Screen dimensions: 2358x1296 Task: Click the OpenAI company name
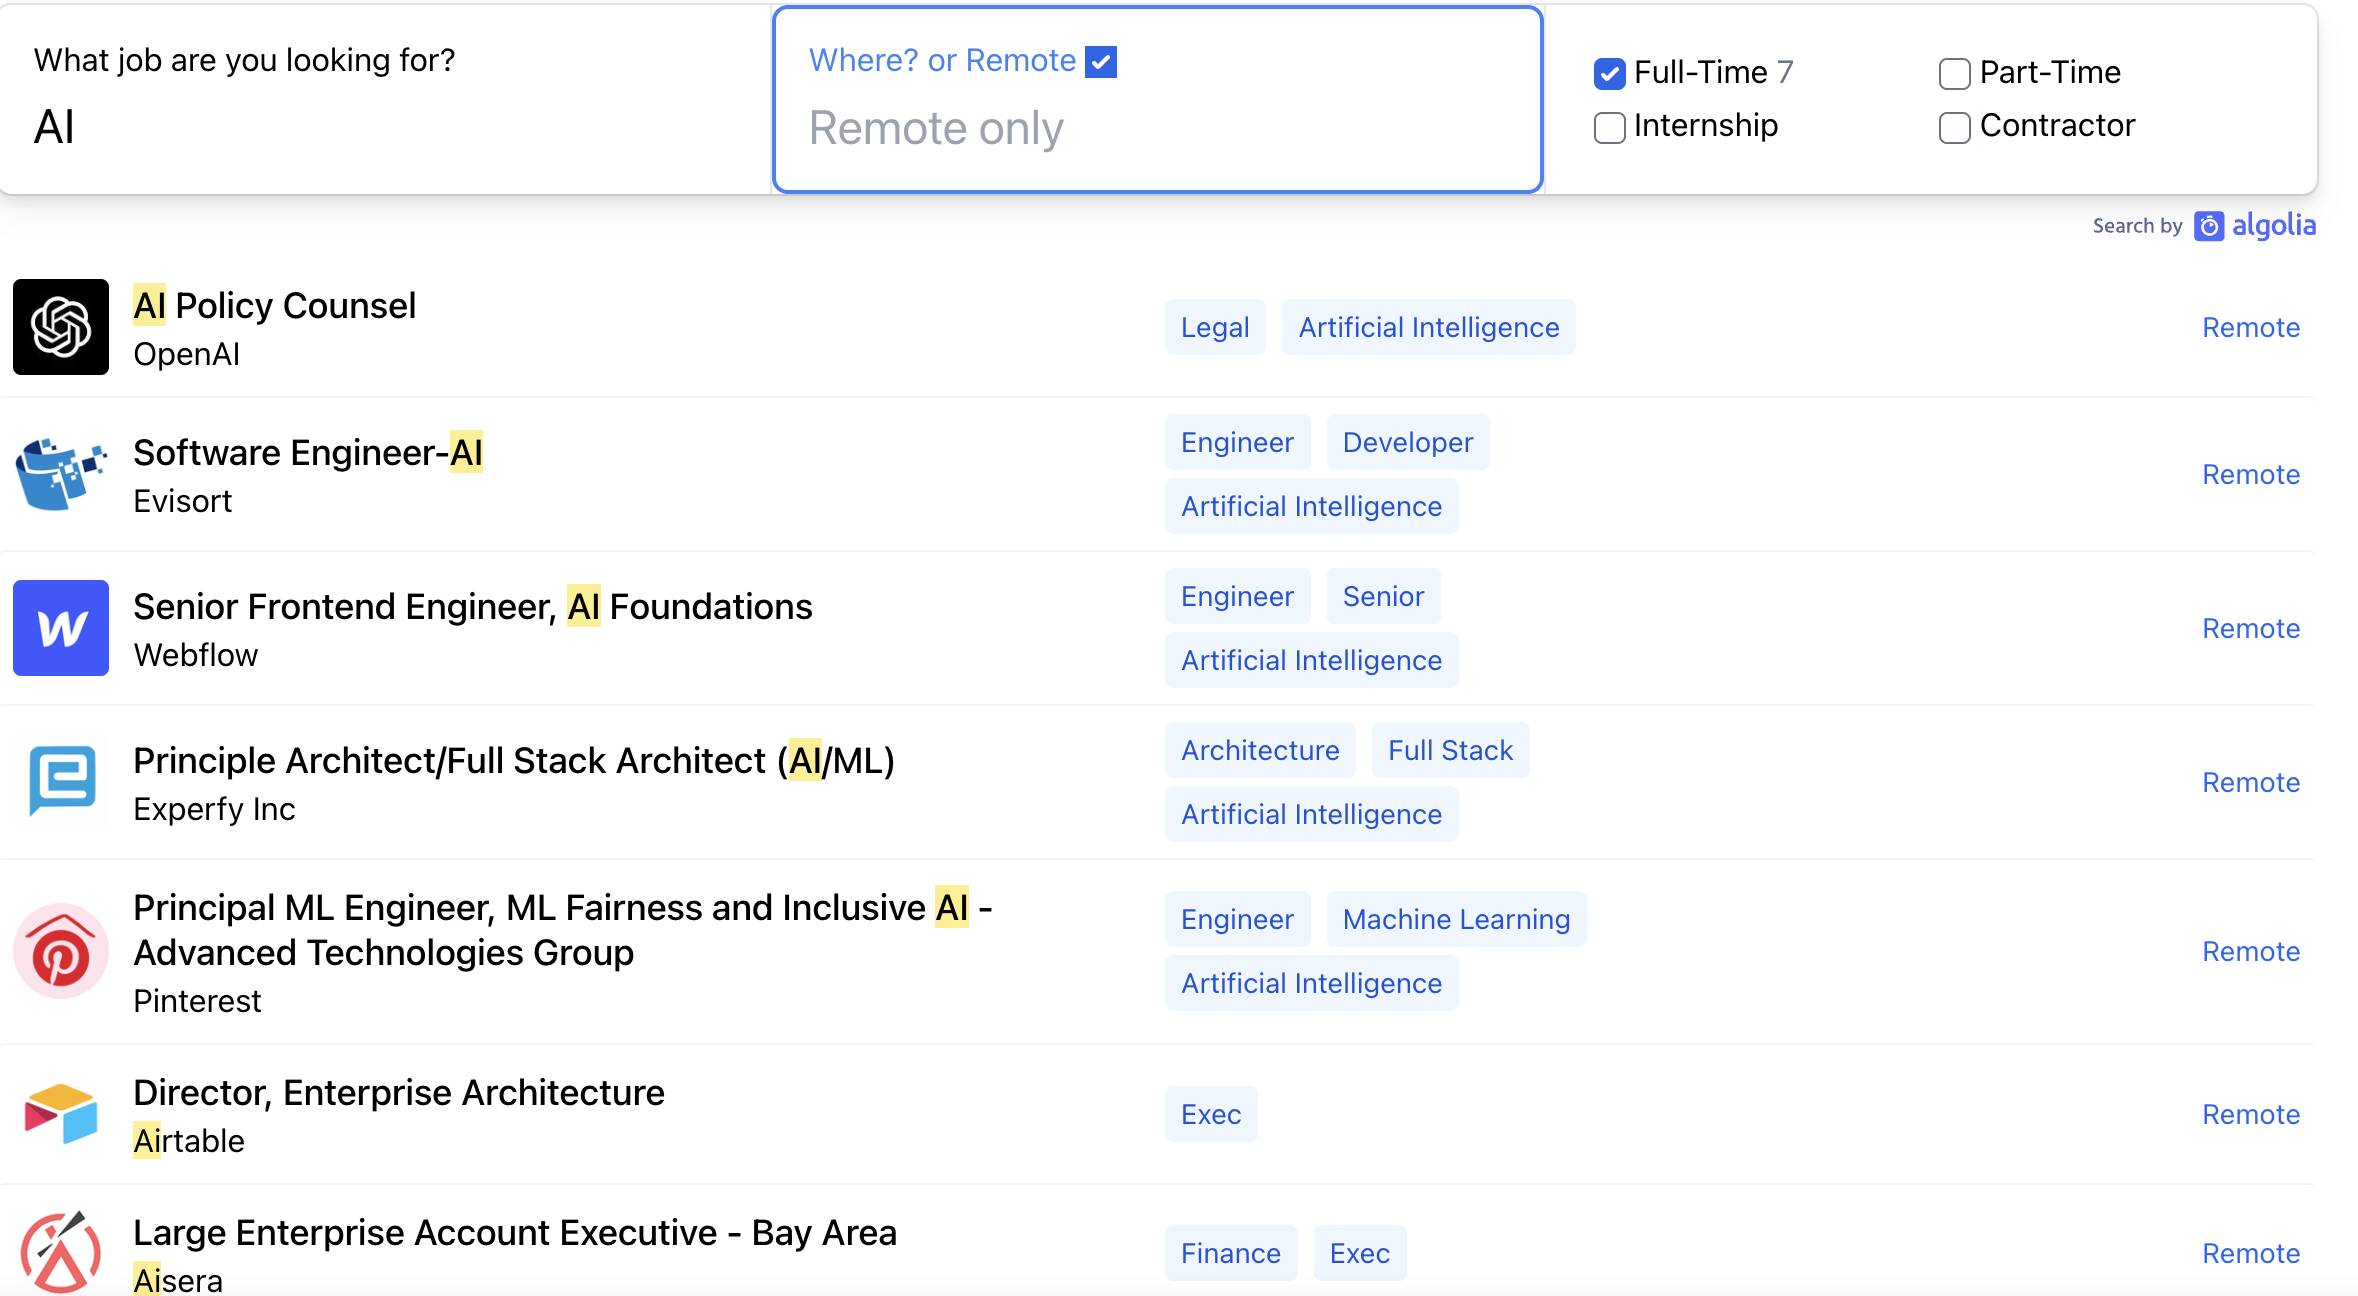(187, 354)
